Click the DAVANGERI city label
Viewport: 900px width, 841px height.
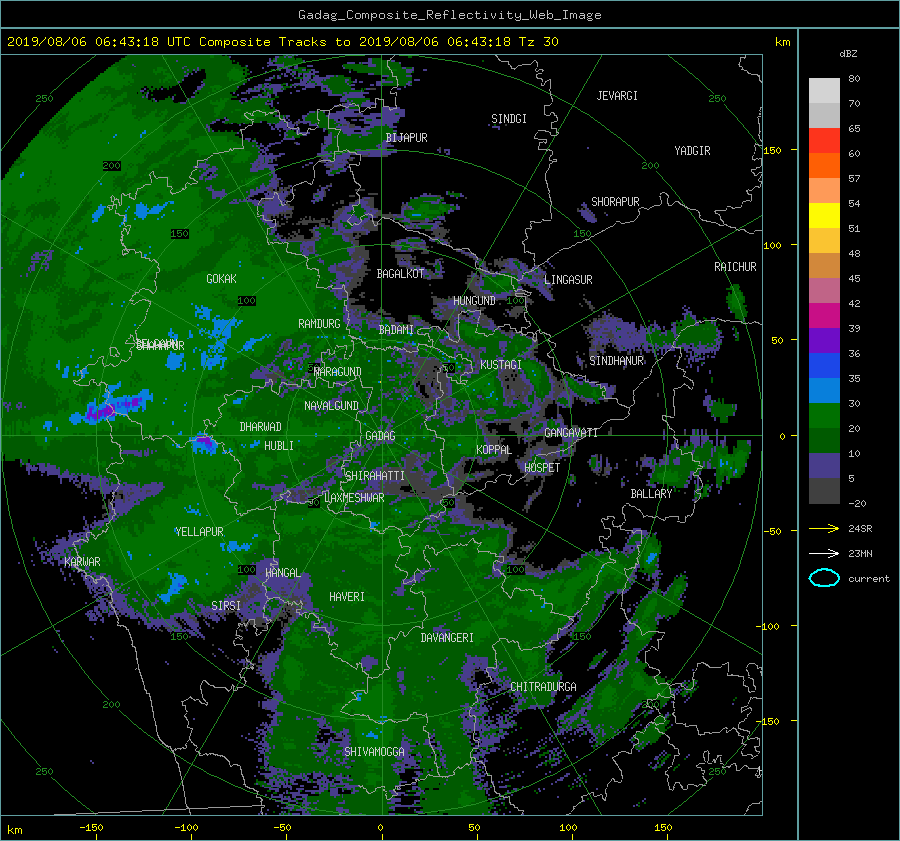point(447,638)
